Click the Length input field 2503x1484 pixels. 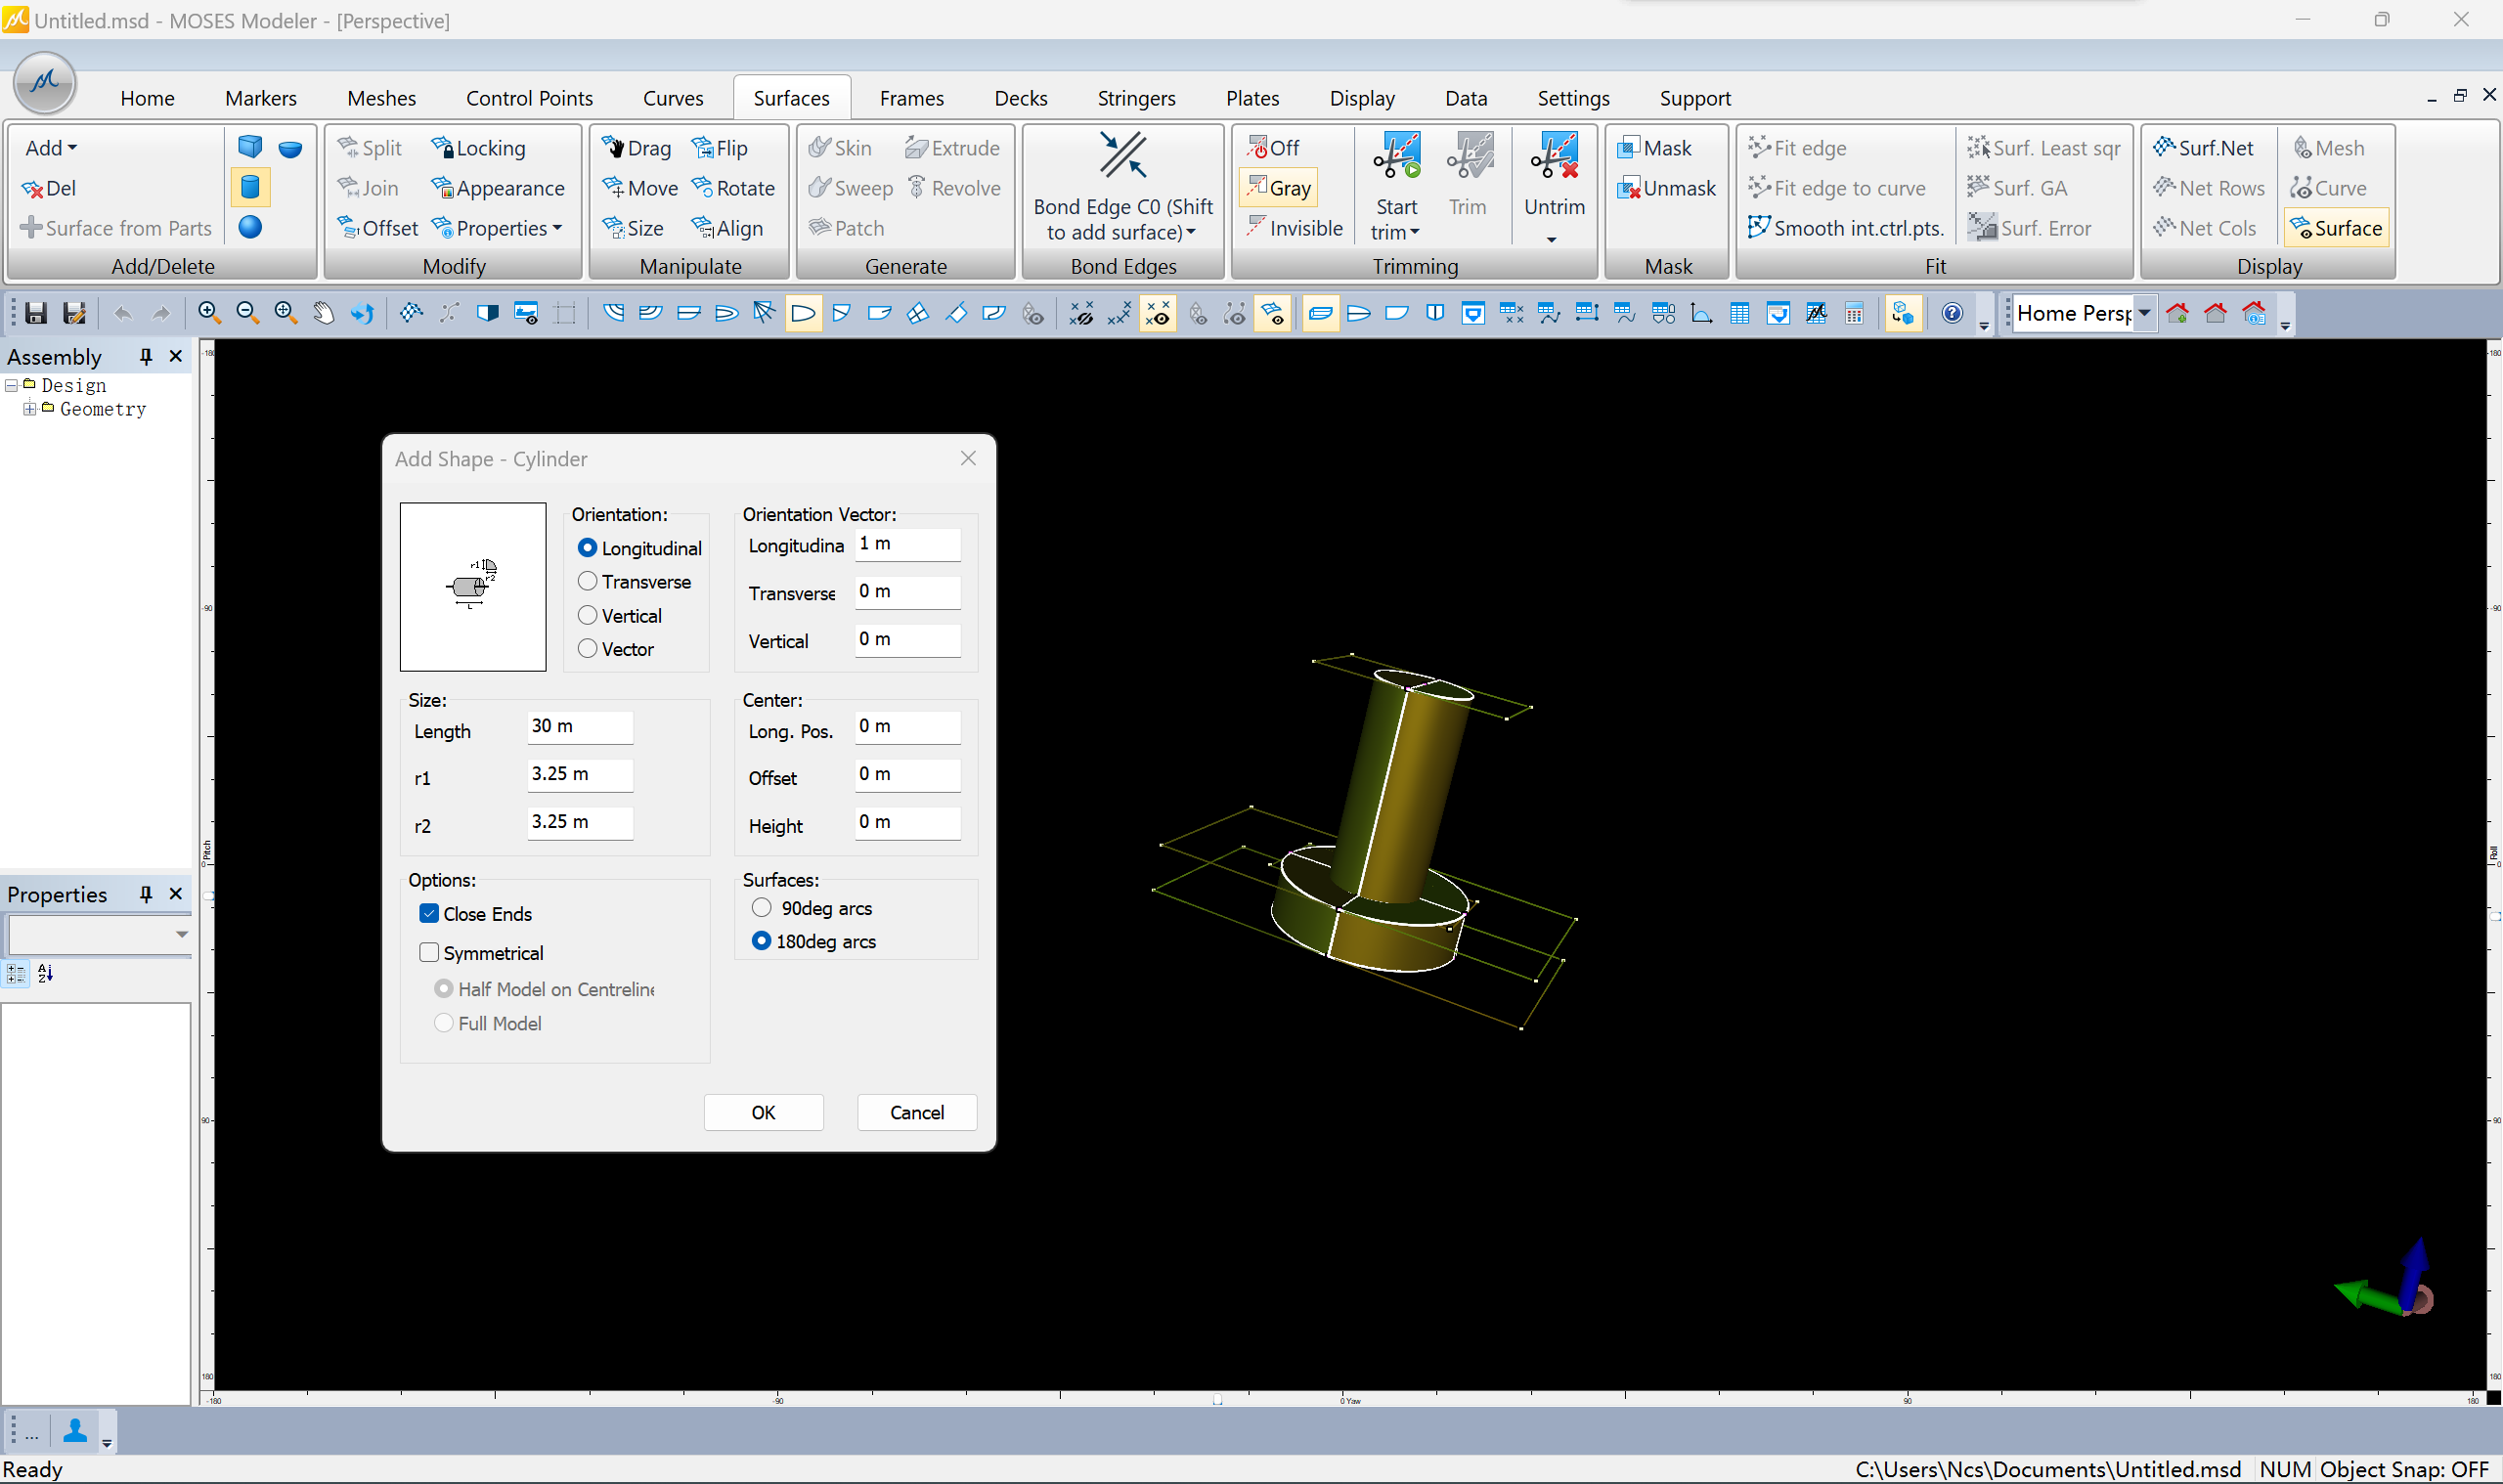pos(580,727)
